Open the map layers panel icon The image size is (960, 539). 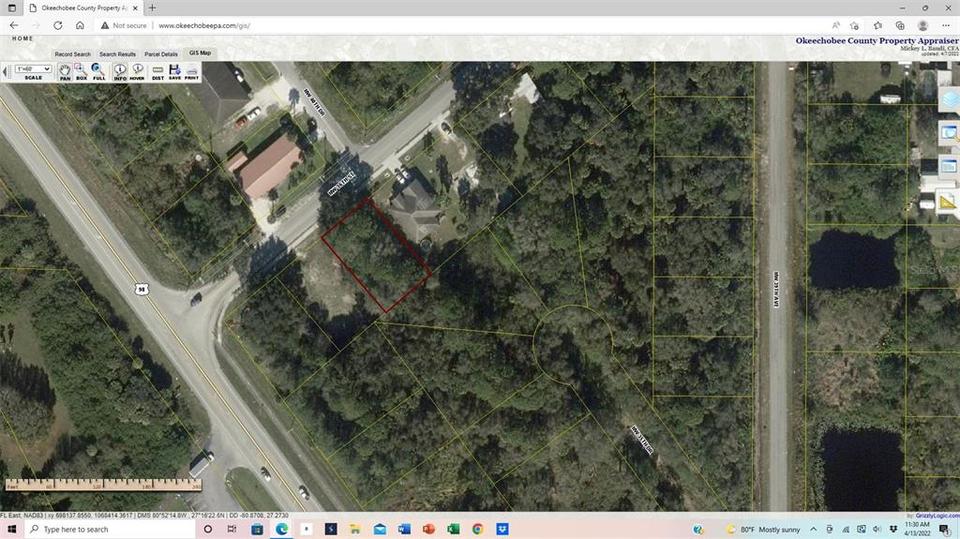click(x=950, y=100)
